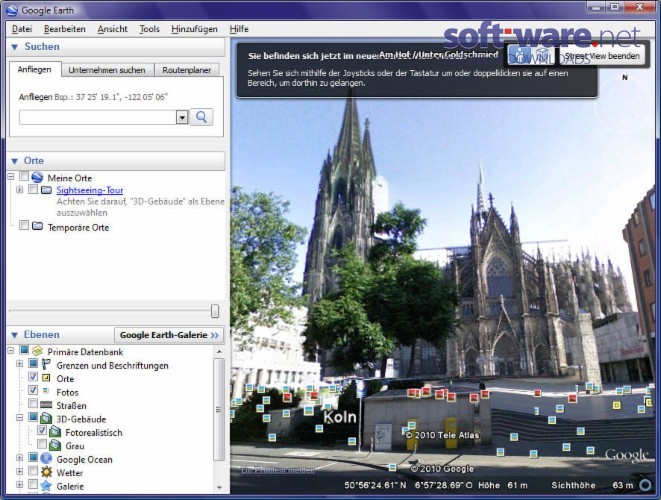Click the Street View pegman icon
The width and height of the screenshot is (661, 500).
[x=520, y=55]
